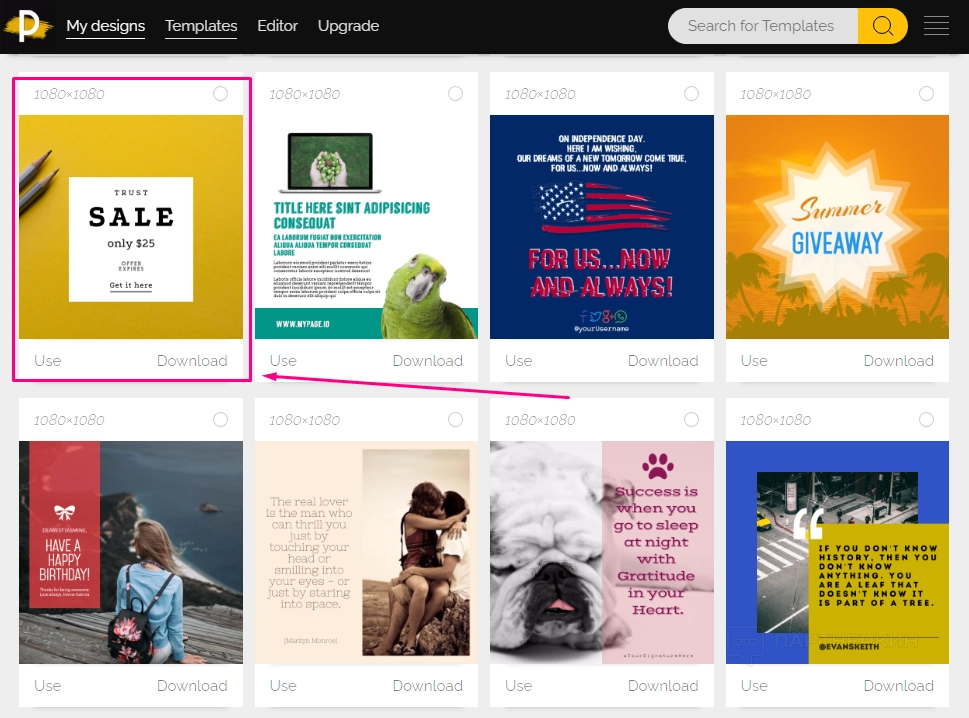Use the Happy Birthday template
The width and height of the screenshot is (969, 718).
click(48, 685)
